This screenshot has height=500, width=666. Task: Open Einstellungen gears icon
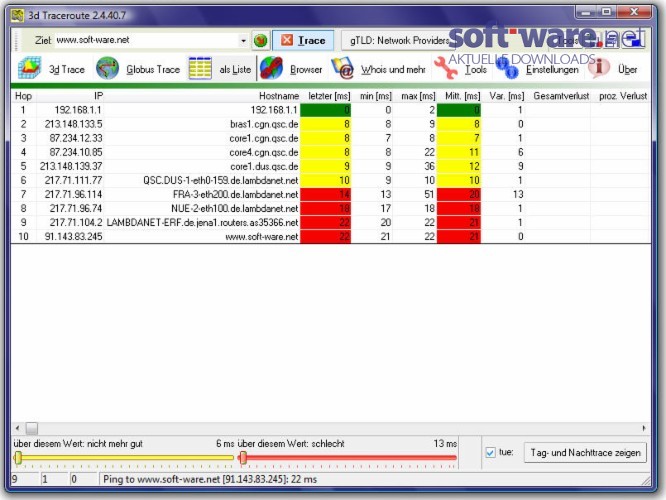(x=507, y=68)
